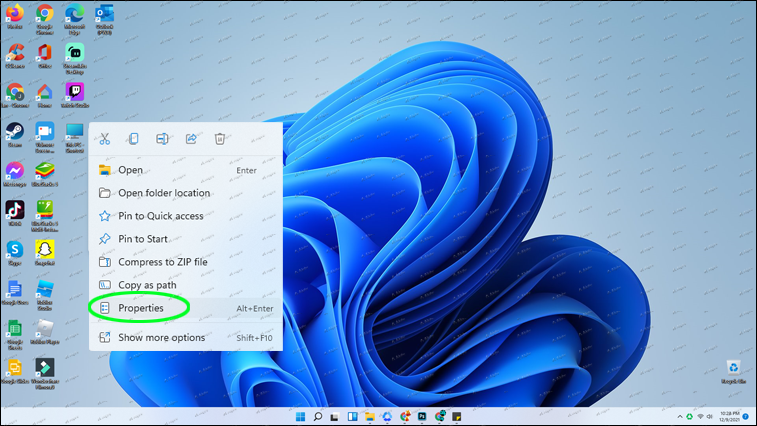Choose Open from the context menu

coord(186,170)
